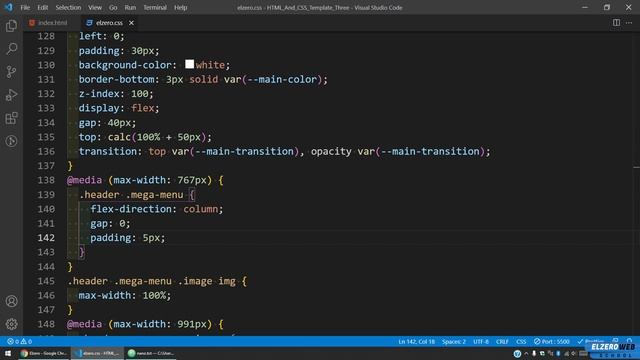
Task: Click 'gap: 0;' on line 141
Action: click(x=110, y=223)
